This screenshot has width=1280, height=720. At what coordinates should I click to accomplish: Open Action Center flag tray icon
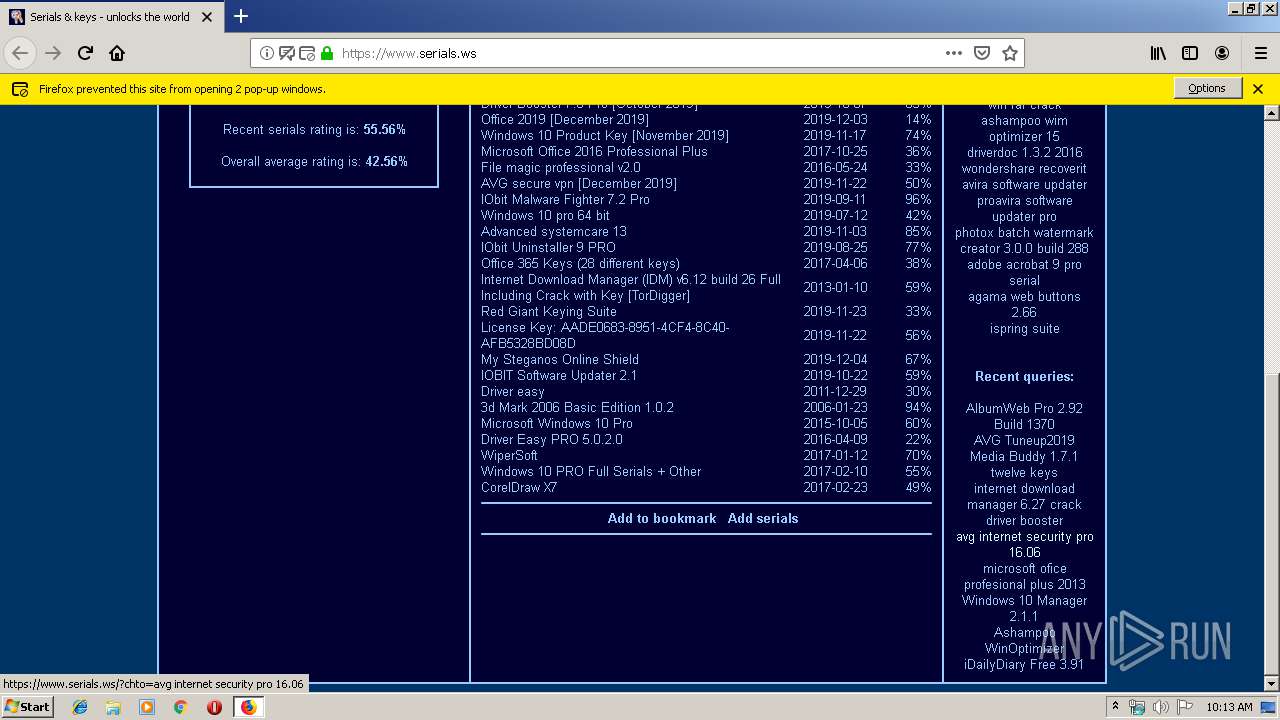[1183, 707]
